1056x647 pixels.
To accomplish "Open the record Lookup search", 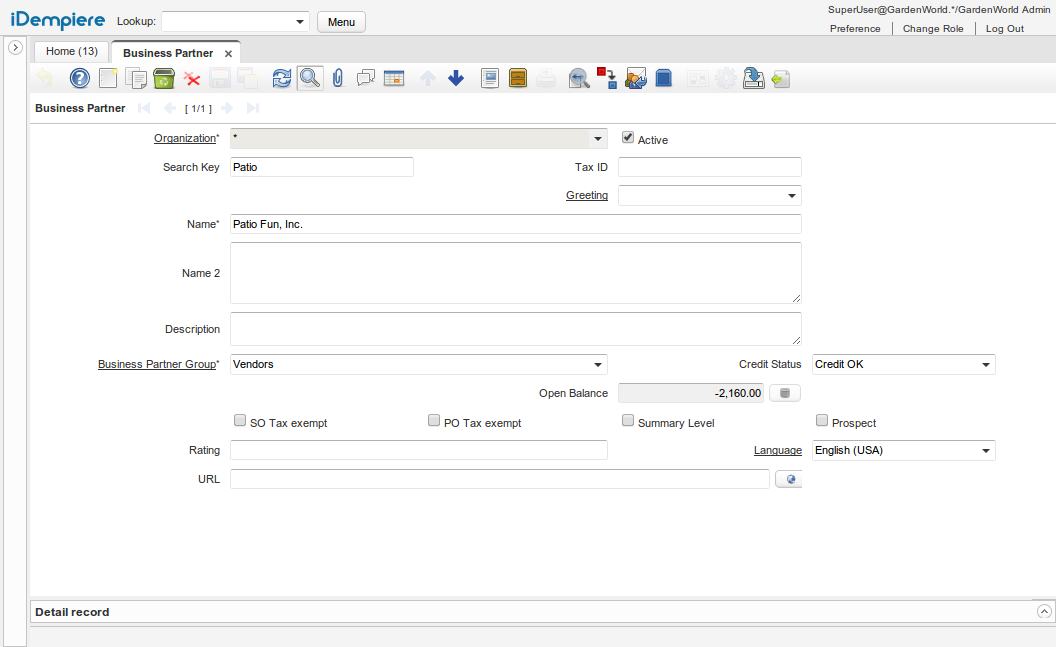I will pos(309,77).
